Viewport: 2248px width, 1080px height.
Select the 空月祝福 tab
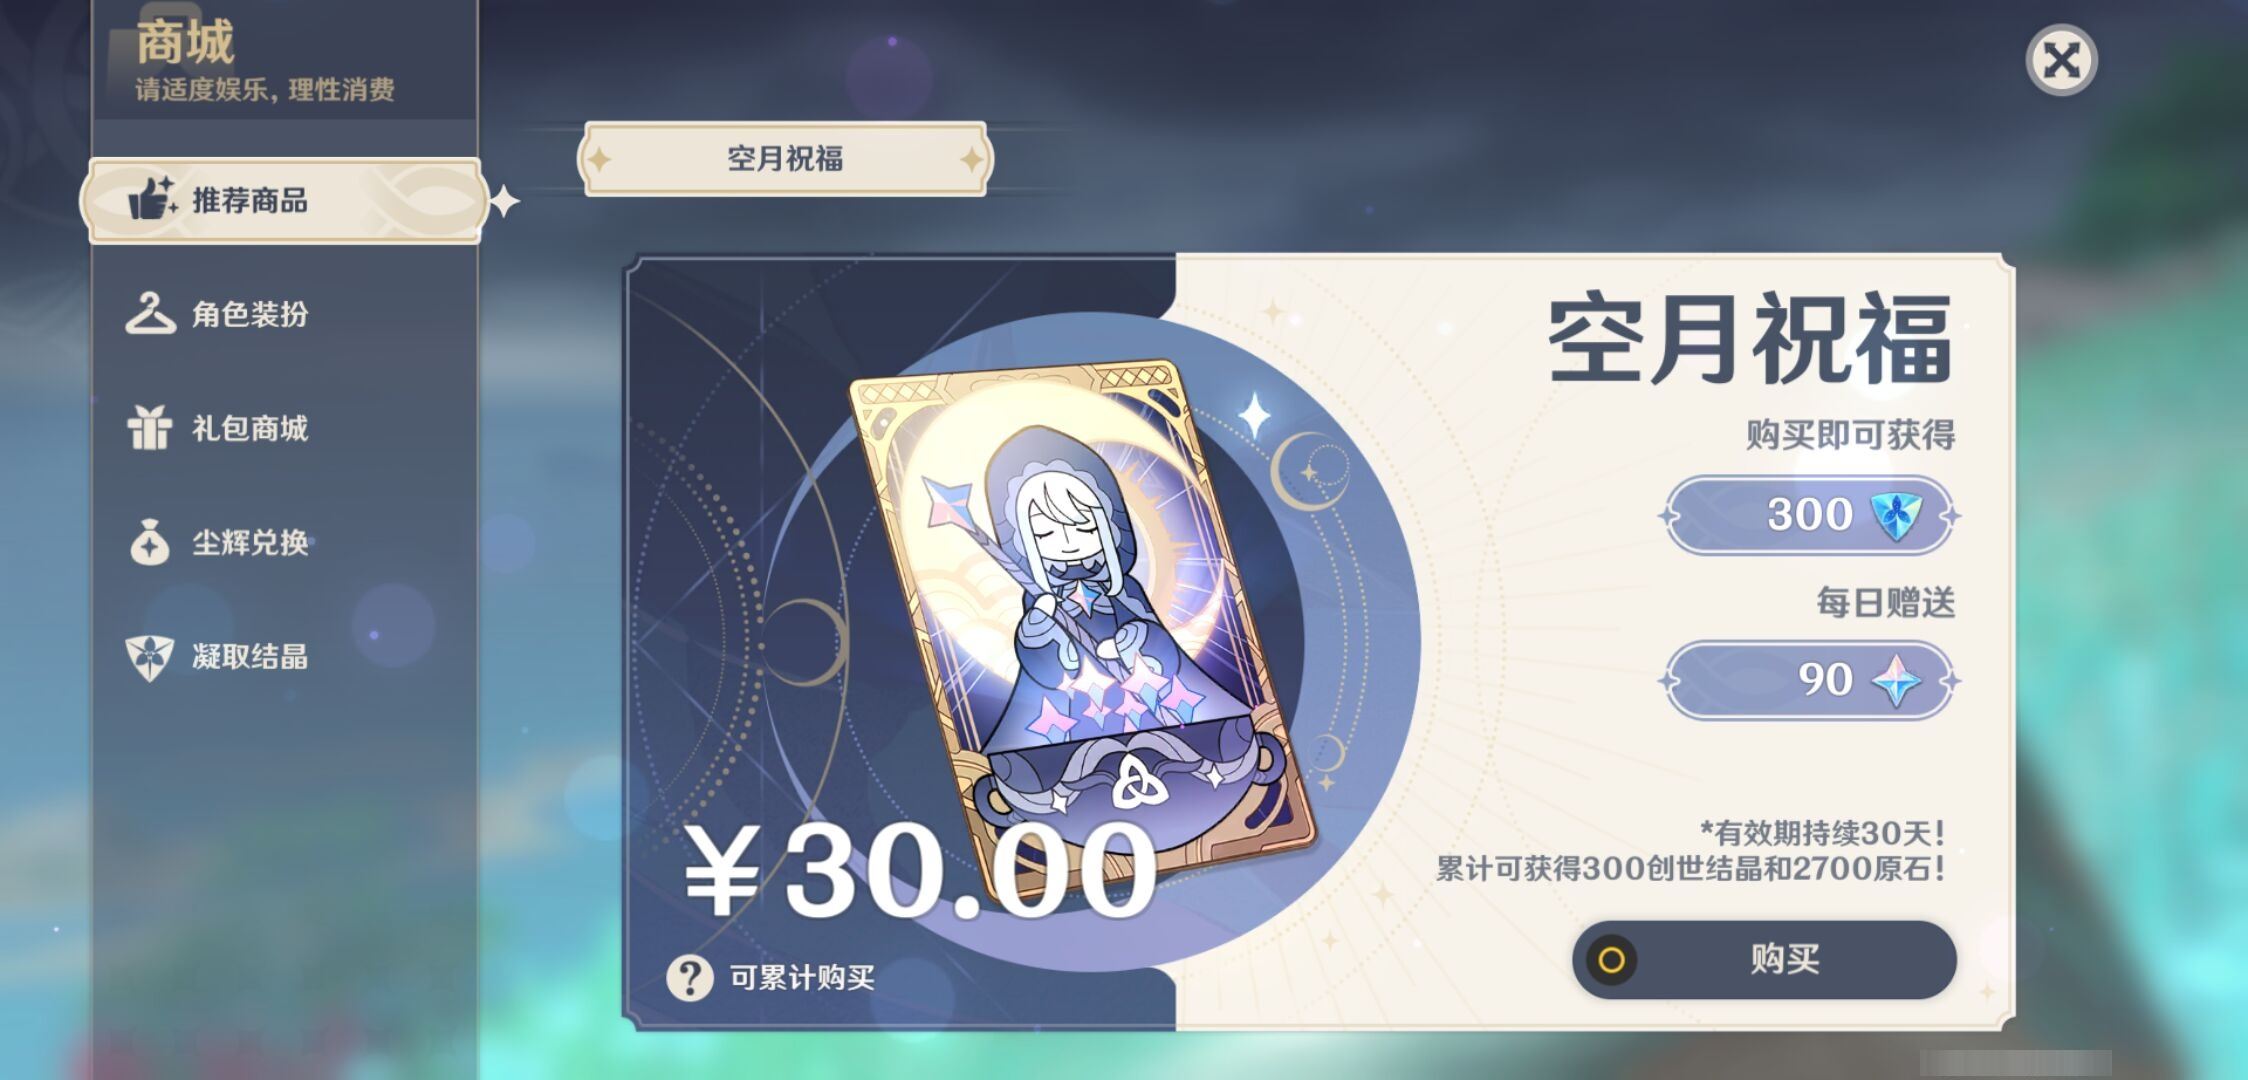tap(785, 159)
